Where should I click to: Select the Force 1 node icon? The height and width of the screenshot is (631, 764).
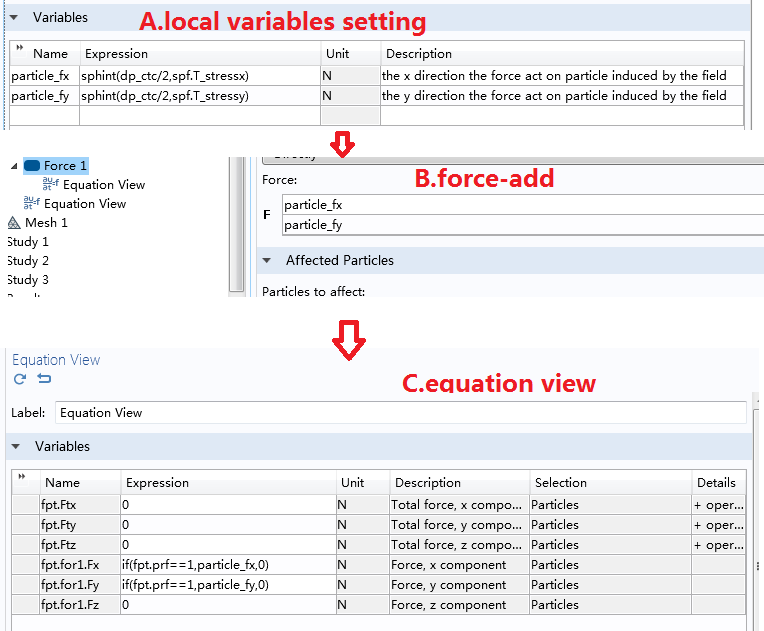(31, 166)
